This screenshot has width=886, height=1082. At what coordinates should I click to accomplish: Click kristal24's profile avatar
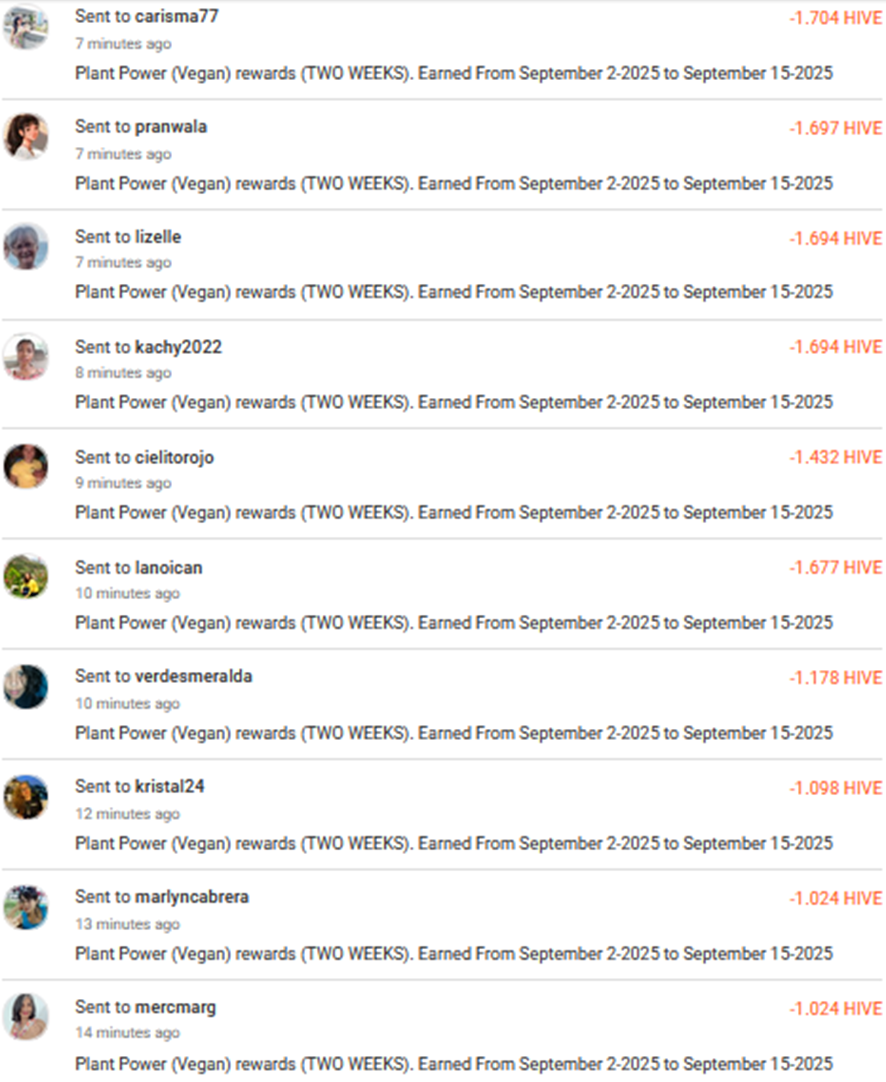click(26, 796)
